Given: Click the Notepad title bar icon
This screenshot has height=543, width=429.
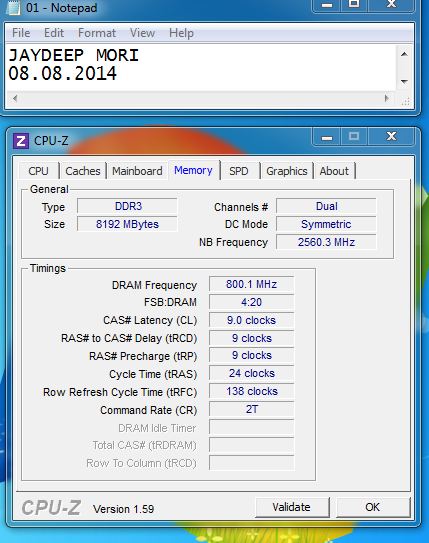Looking at the screenshot, I should click(x=14, y=7).
